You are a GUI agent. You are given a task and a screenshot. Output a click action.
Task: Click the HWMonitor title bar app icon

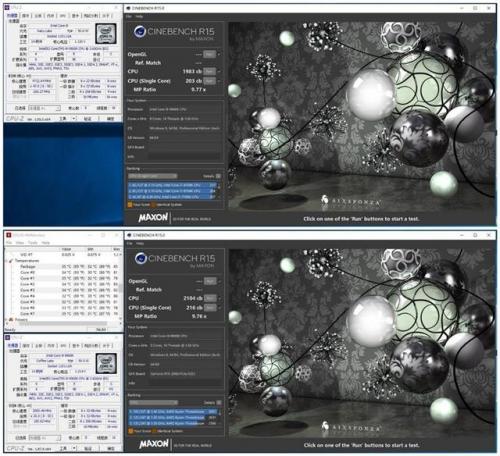9,235
